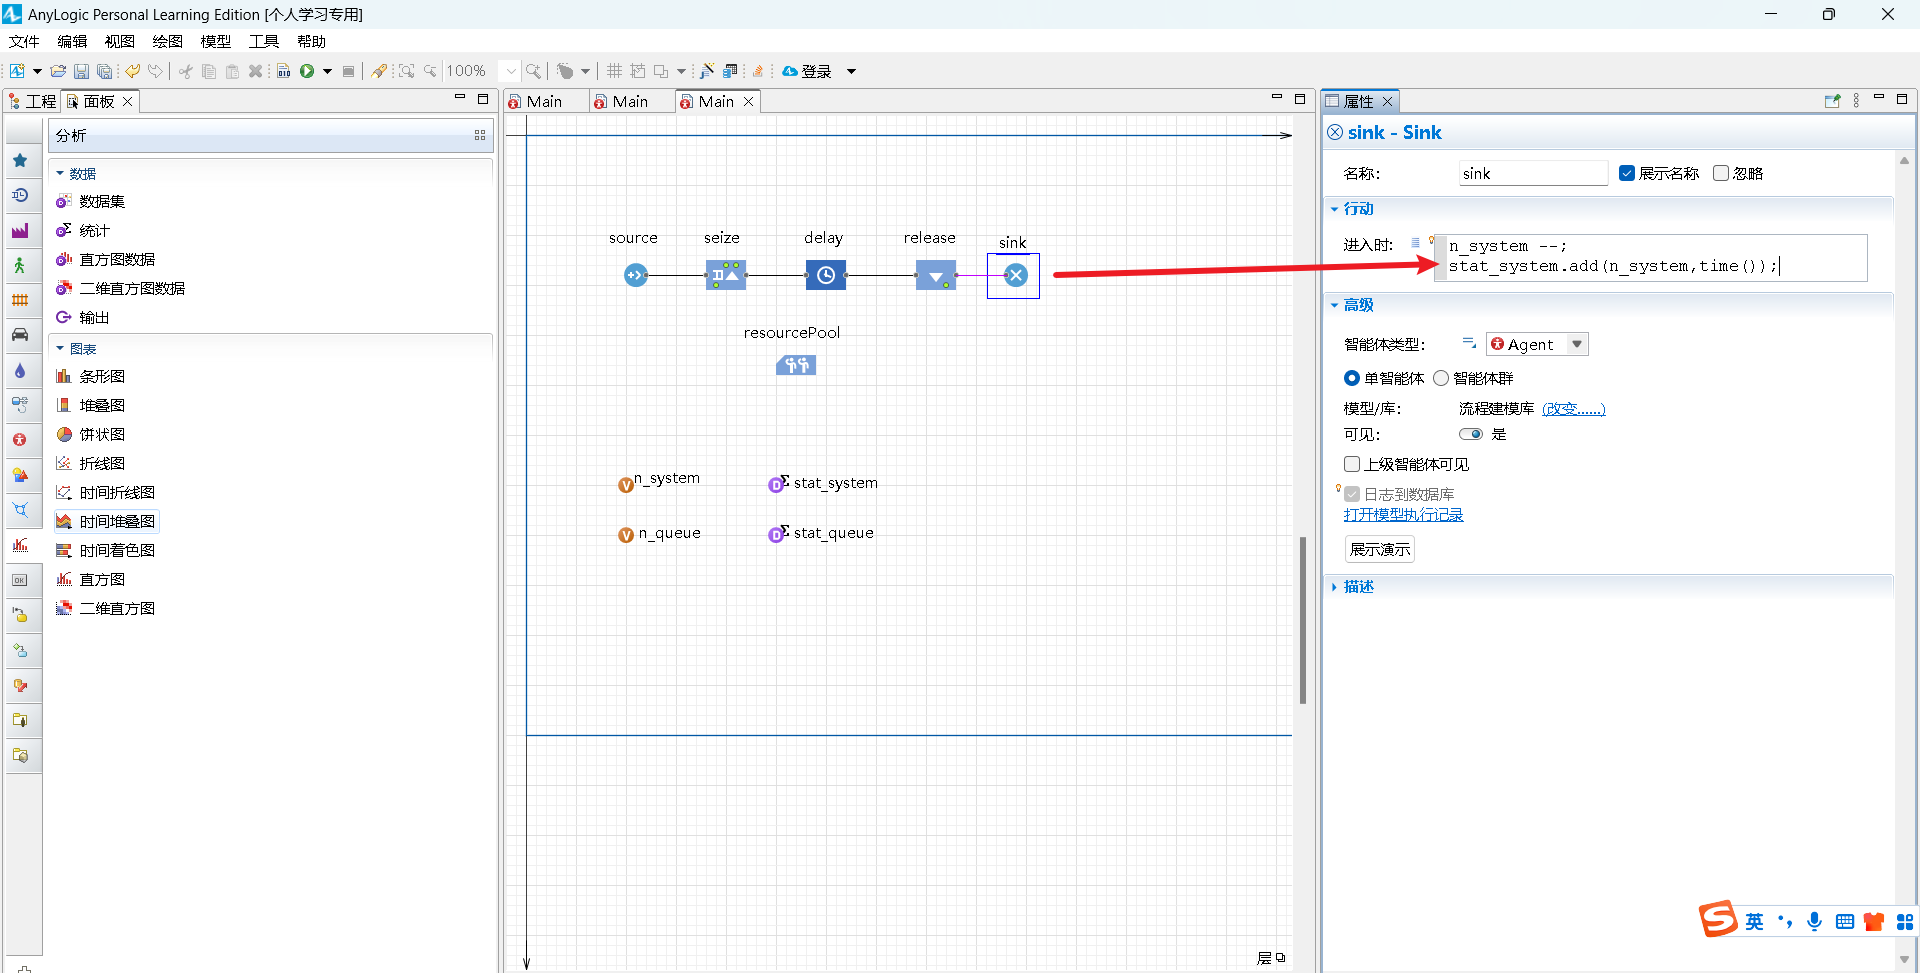Close the 属性 view tab
1920x973 pixels.
(1388, 101)
